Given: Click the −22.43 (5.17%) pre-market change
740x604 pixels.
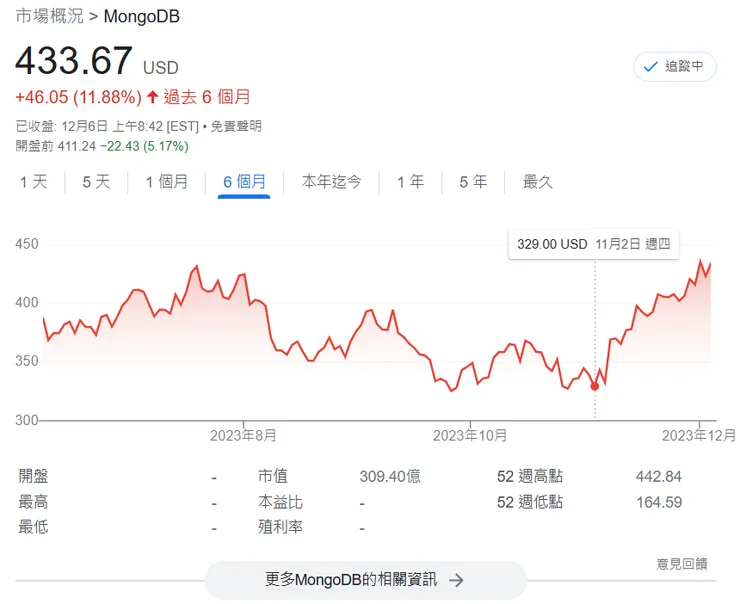Looking at the screenshot, I should click(x=144, y=146).
